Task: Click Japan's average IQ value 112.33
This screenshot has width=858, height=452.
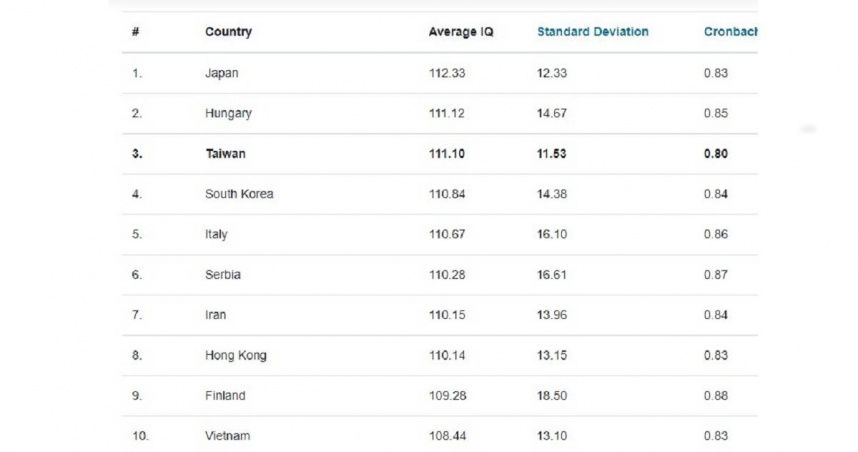Action: (446, 73)
